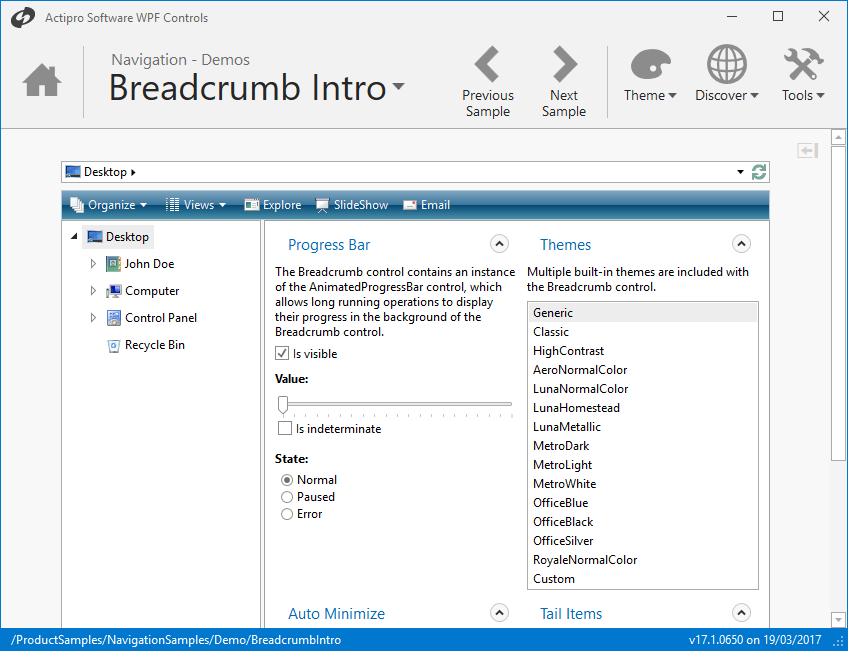The height and width of the screenshot is (651, 848).
Task: Open the Breadcrumb Intro sample dropdown
Action: click(x=398, y=88)
